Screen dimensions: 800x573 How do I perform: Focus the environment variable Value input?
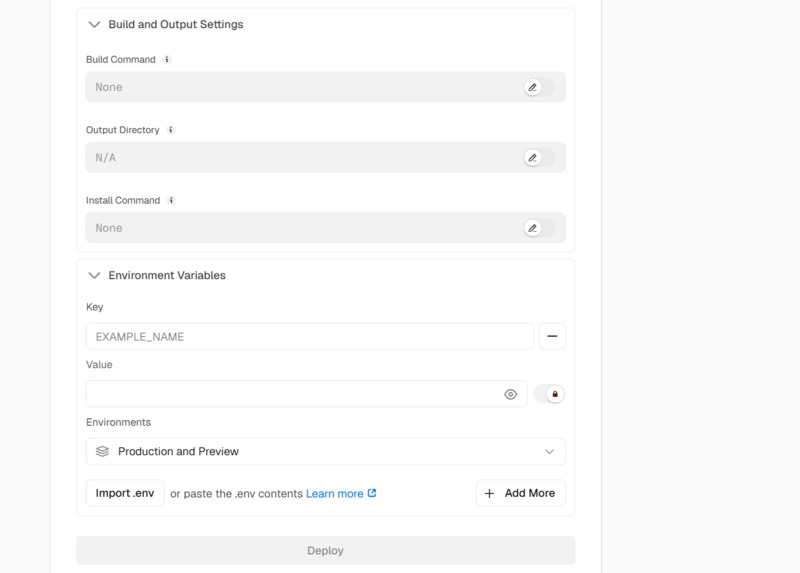tap(306, 394)
